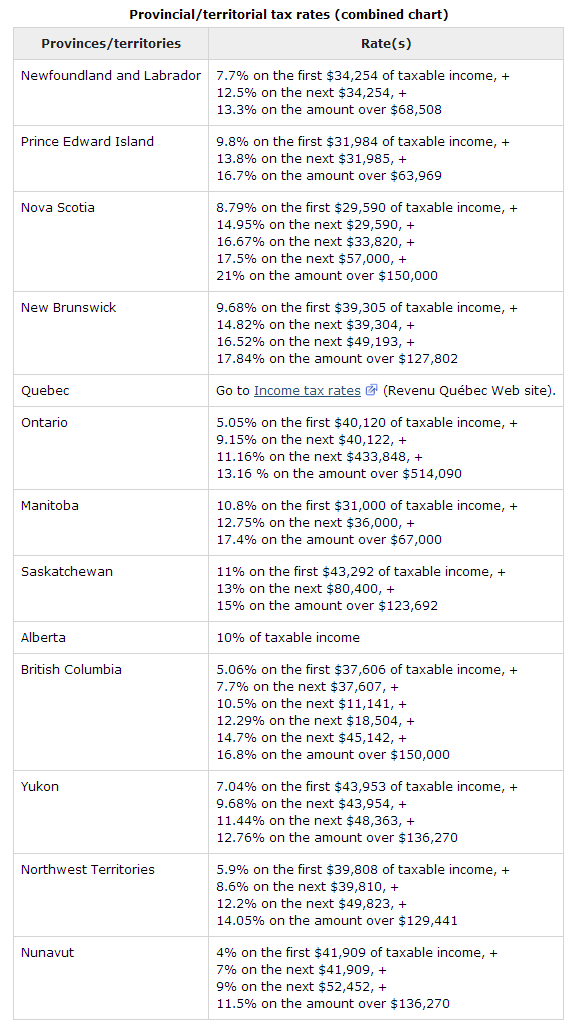
Task: Click the external link icon beside Income tax rates
Action: (371, 391)
